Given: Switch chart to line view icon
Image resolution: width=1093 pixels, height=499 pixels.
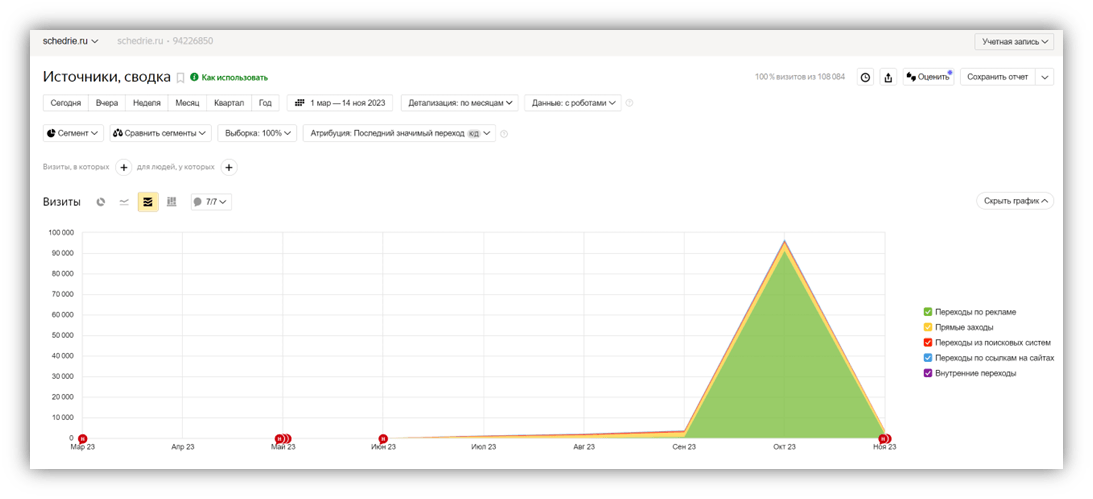Looking at the screenshot, I should tap(124, 202).
